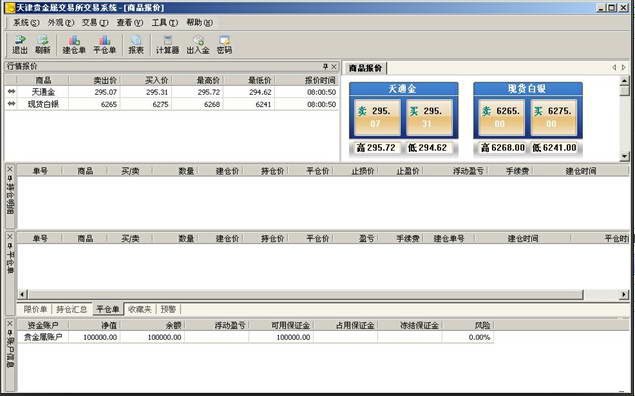Click the 止损价 column header in positions

point(356,171)
